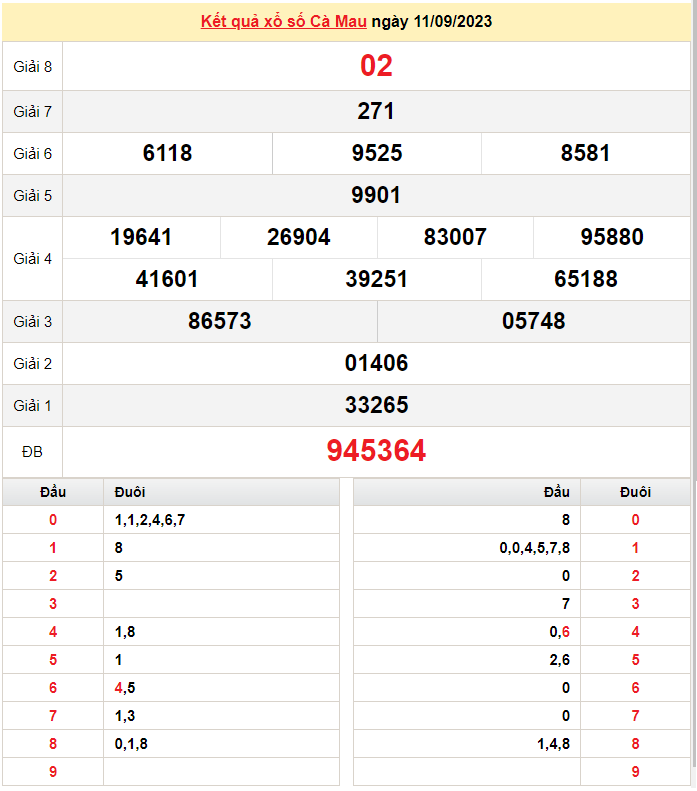Click the ĐB row label
This screenshot has height=791, width=697.
(32, 452)
